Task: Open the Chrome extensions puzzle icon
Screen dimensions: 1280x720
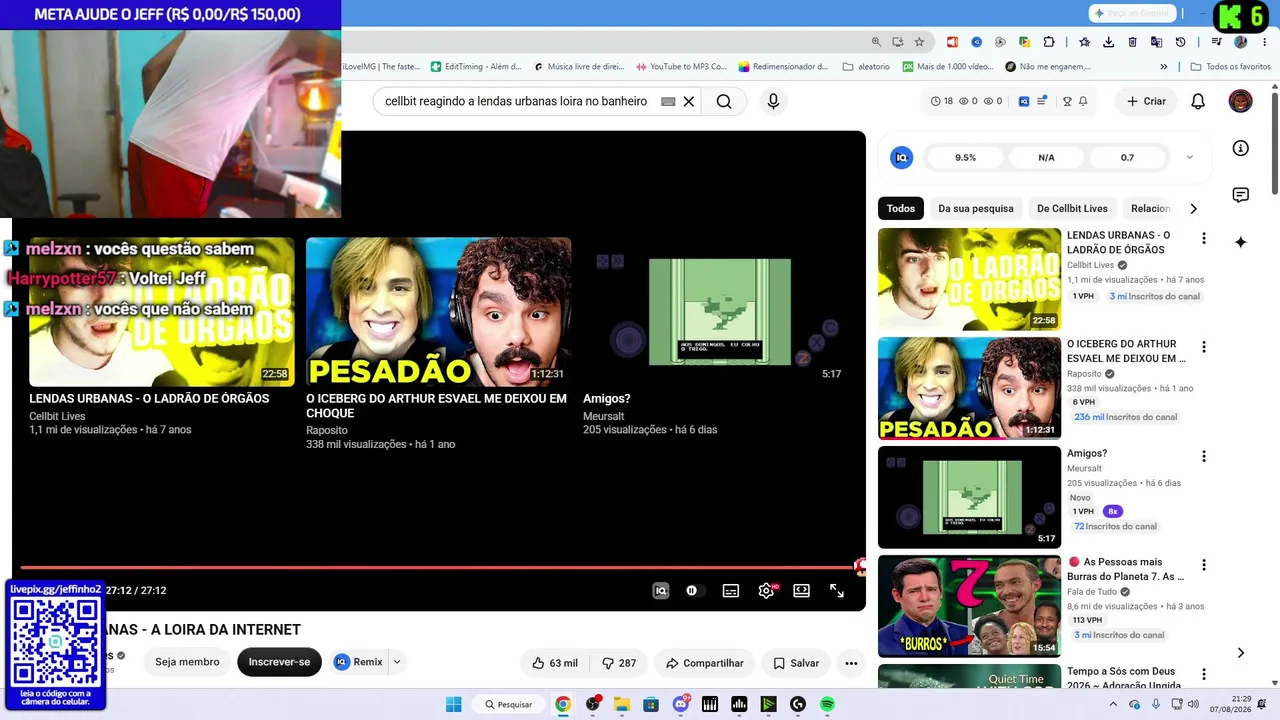Action: point(1049,42)
